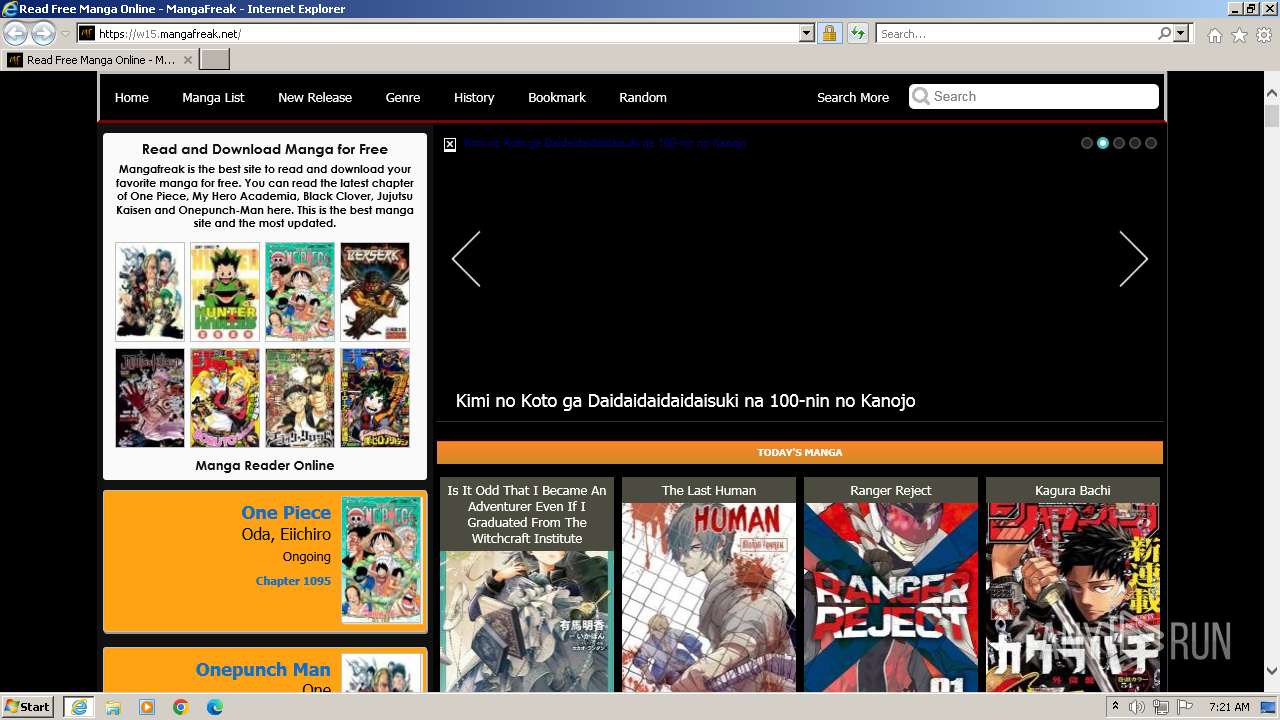This screenshot has width=1280, height=720.
Task: Show the previous slide with left arrow
Action: [466, 259]
